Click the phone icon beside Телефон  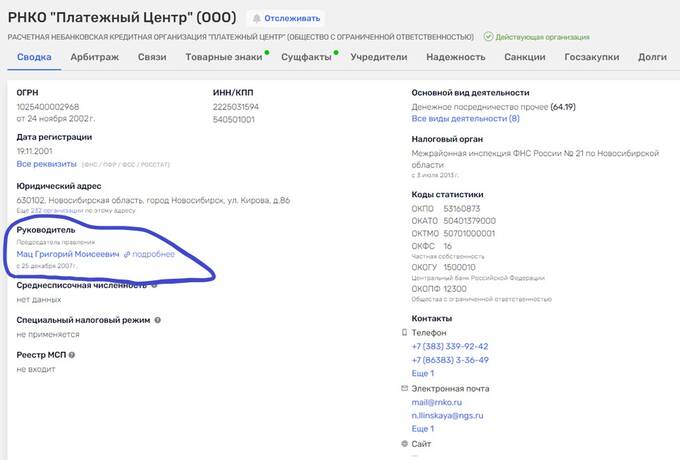[404, 332]
